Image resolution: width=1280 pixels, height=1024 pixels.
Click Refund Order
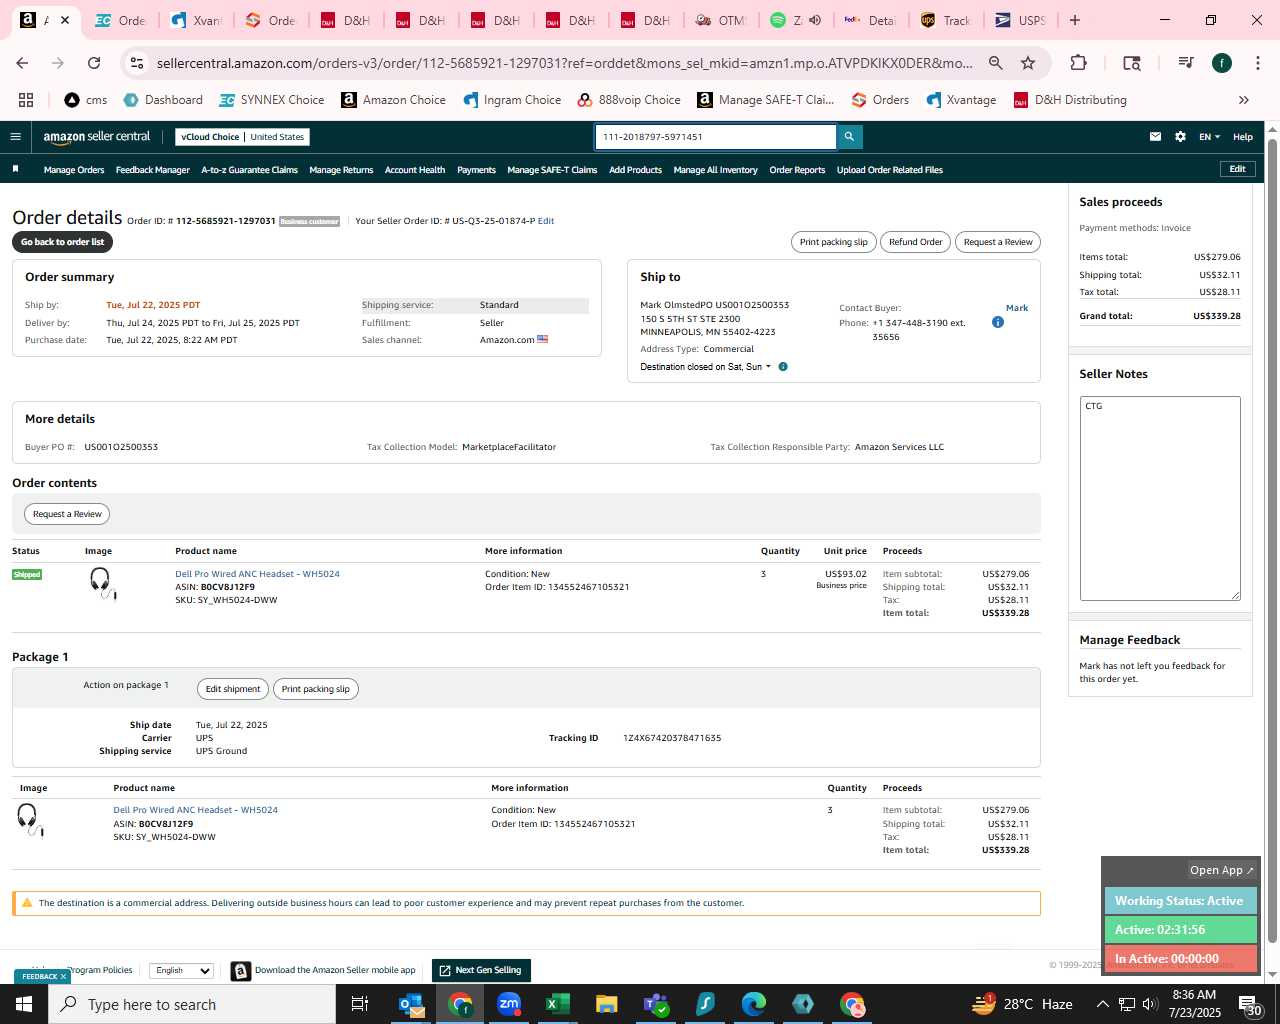pyautogui.click(x=916, y=242)
